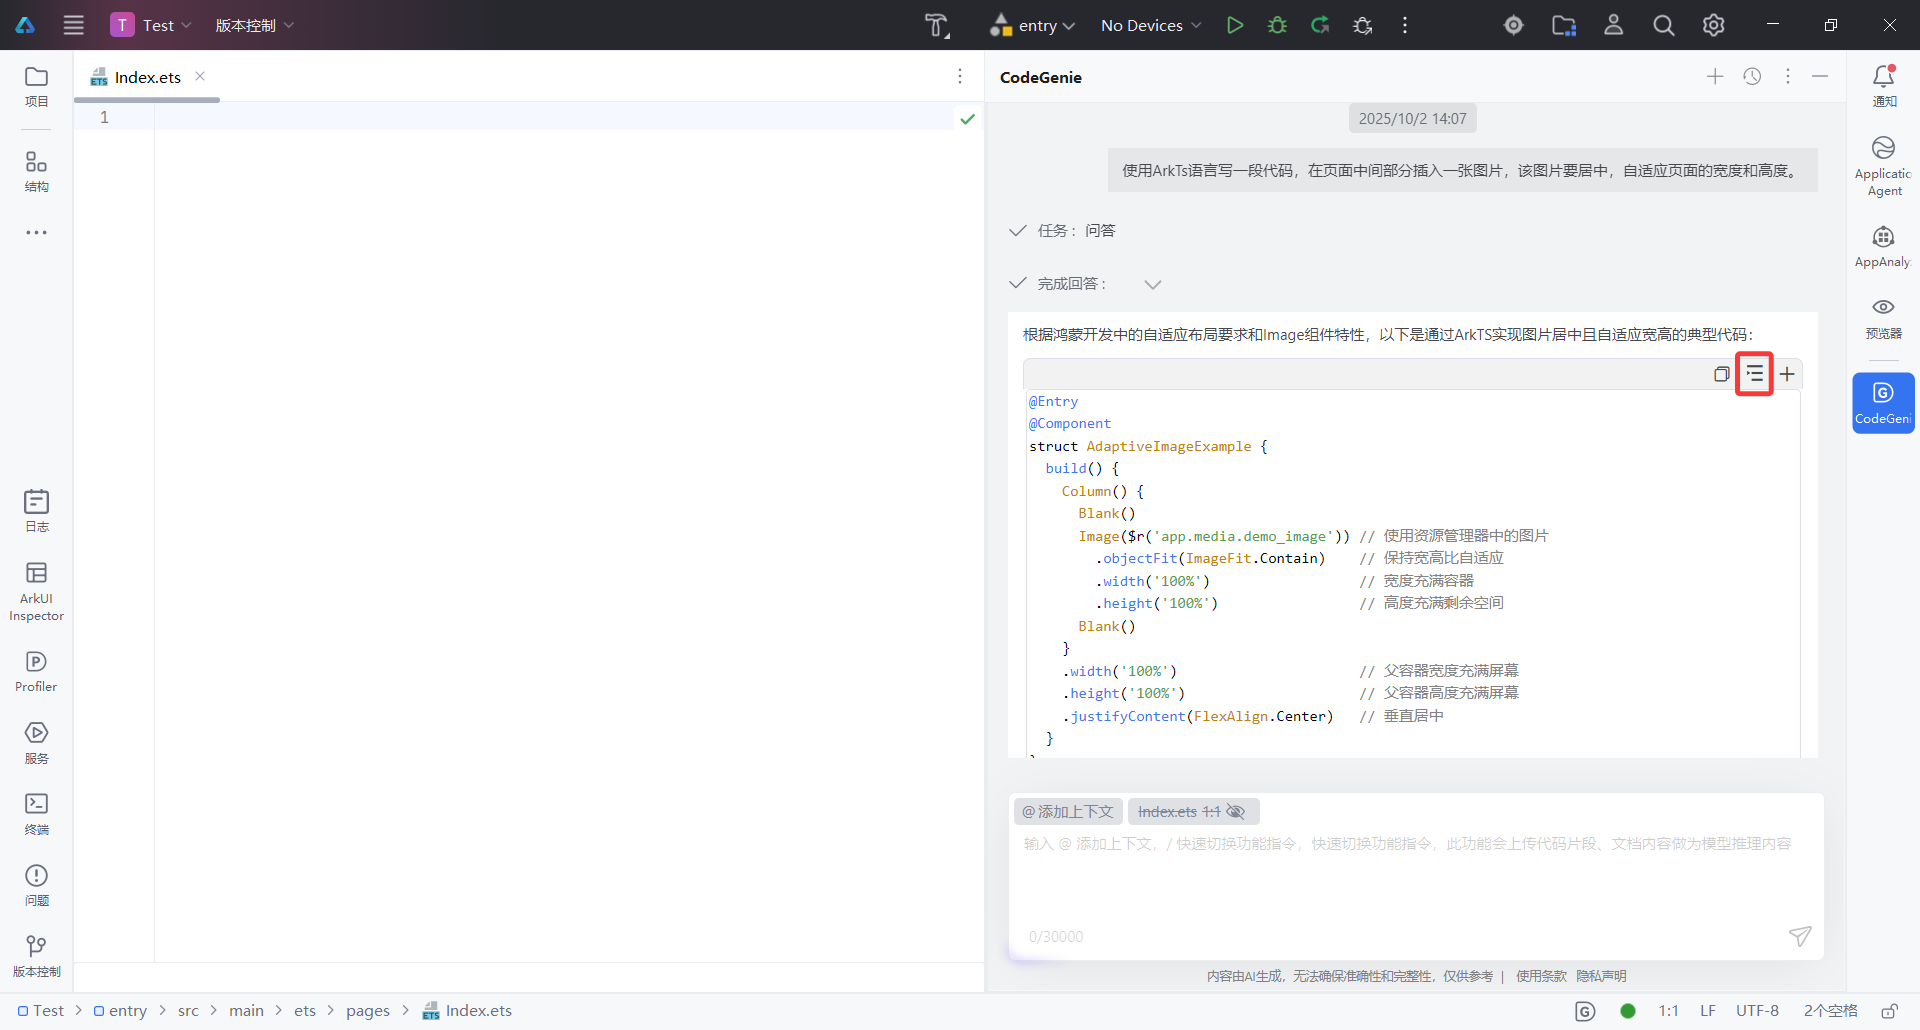This screenshot has height=1030, width=1920.
Task: Send the CodeGenie message
Action: pyautogui.click(x=1800, y=936)
